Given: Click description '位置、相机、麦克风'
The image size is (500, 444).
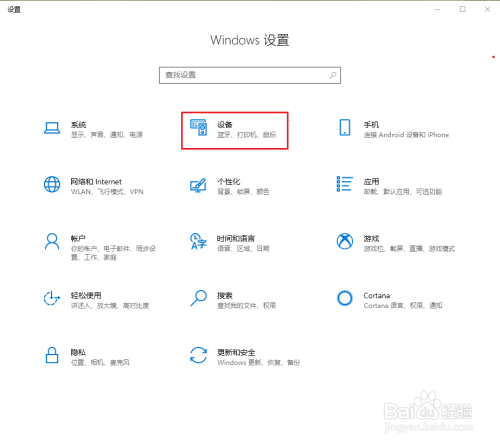Looking at the screenshot, I should coord(100,362).
